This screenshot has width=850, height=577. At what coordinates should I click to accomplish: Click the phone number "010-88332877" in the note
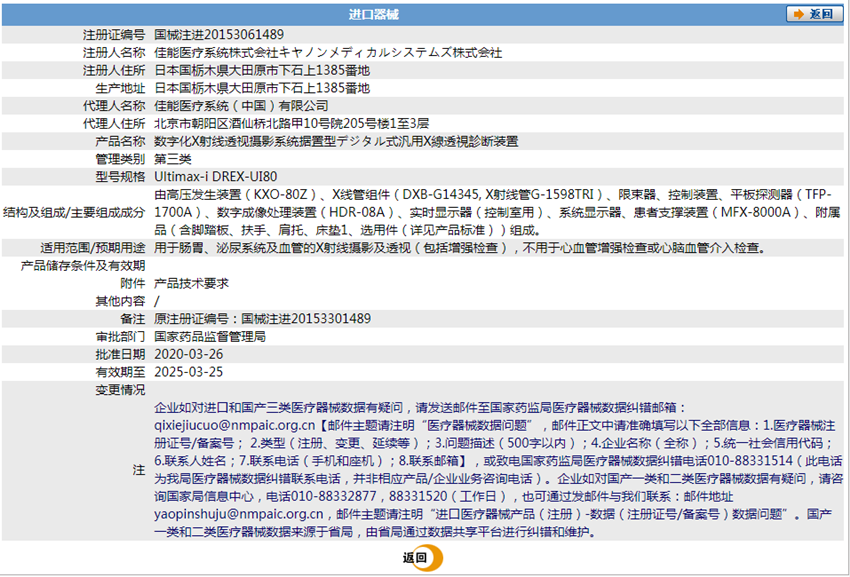point(334,497)
